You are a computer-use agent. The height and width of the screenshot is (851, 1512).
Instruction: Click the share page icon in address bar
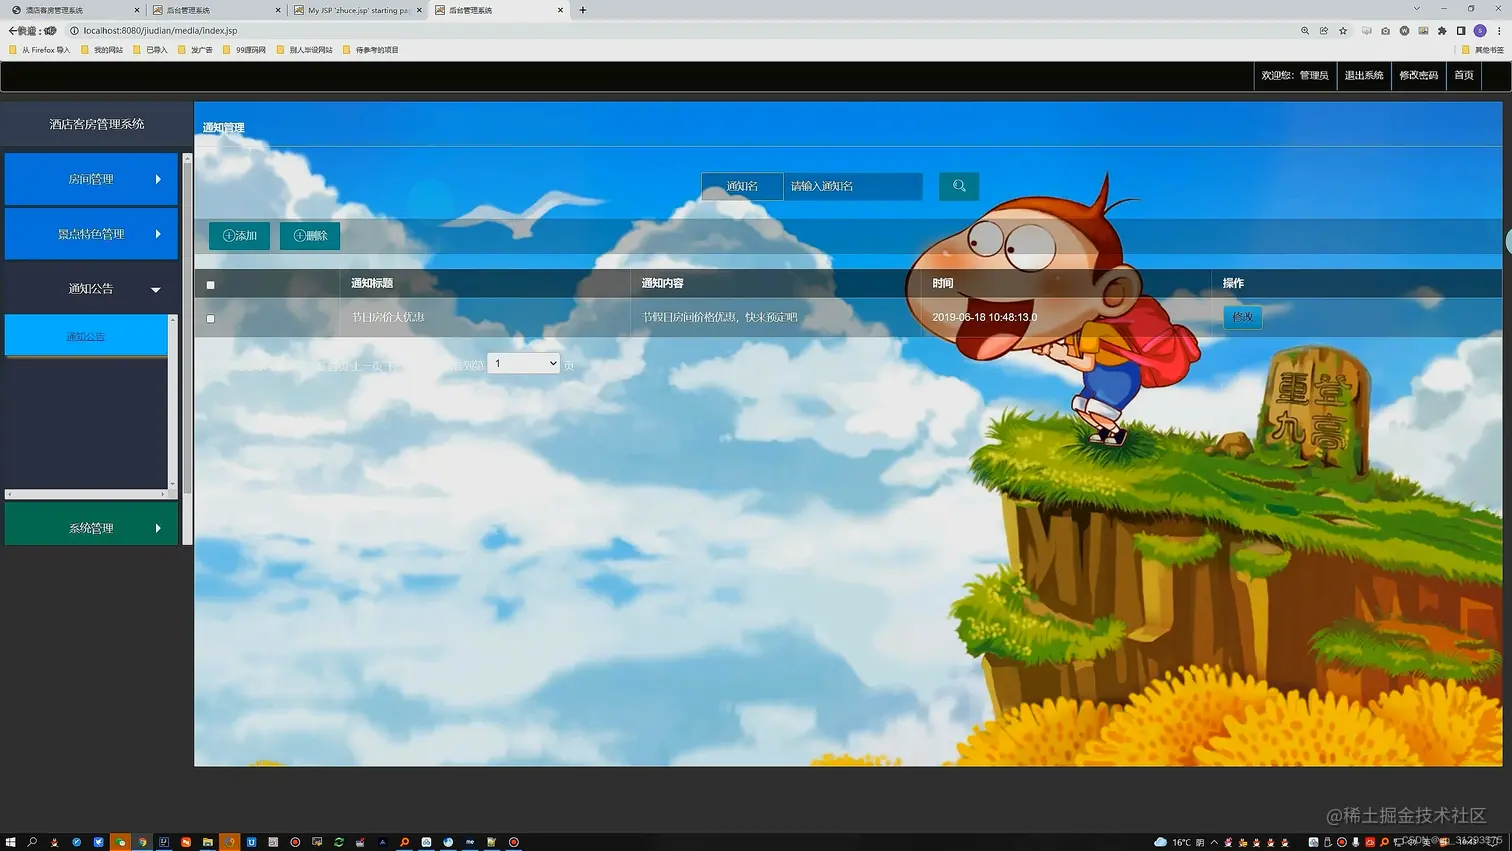[x=1324, y=31]
